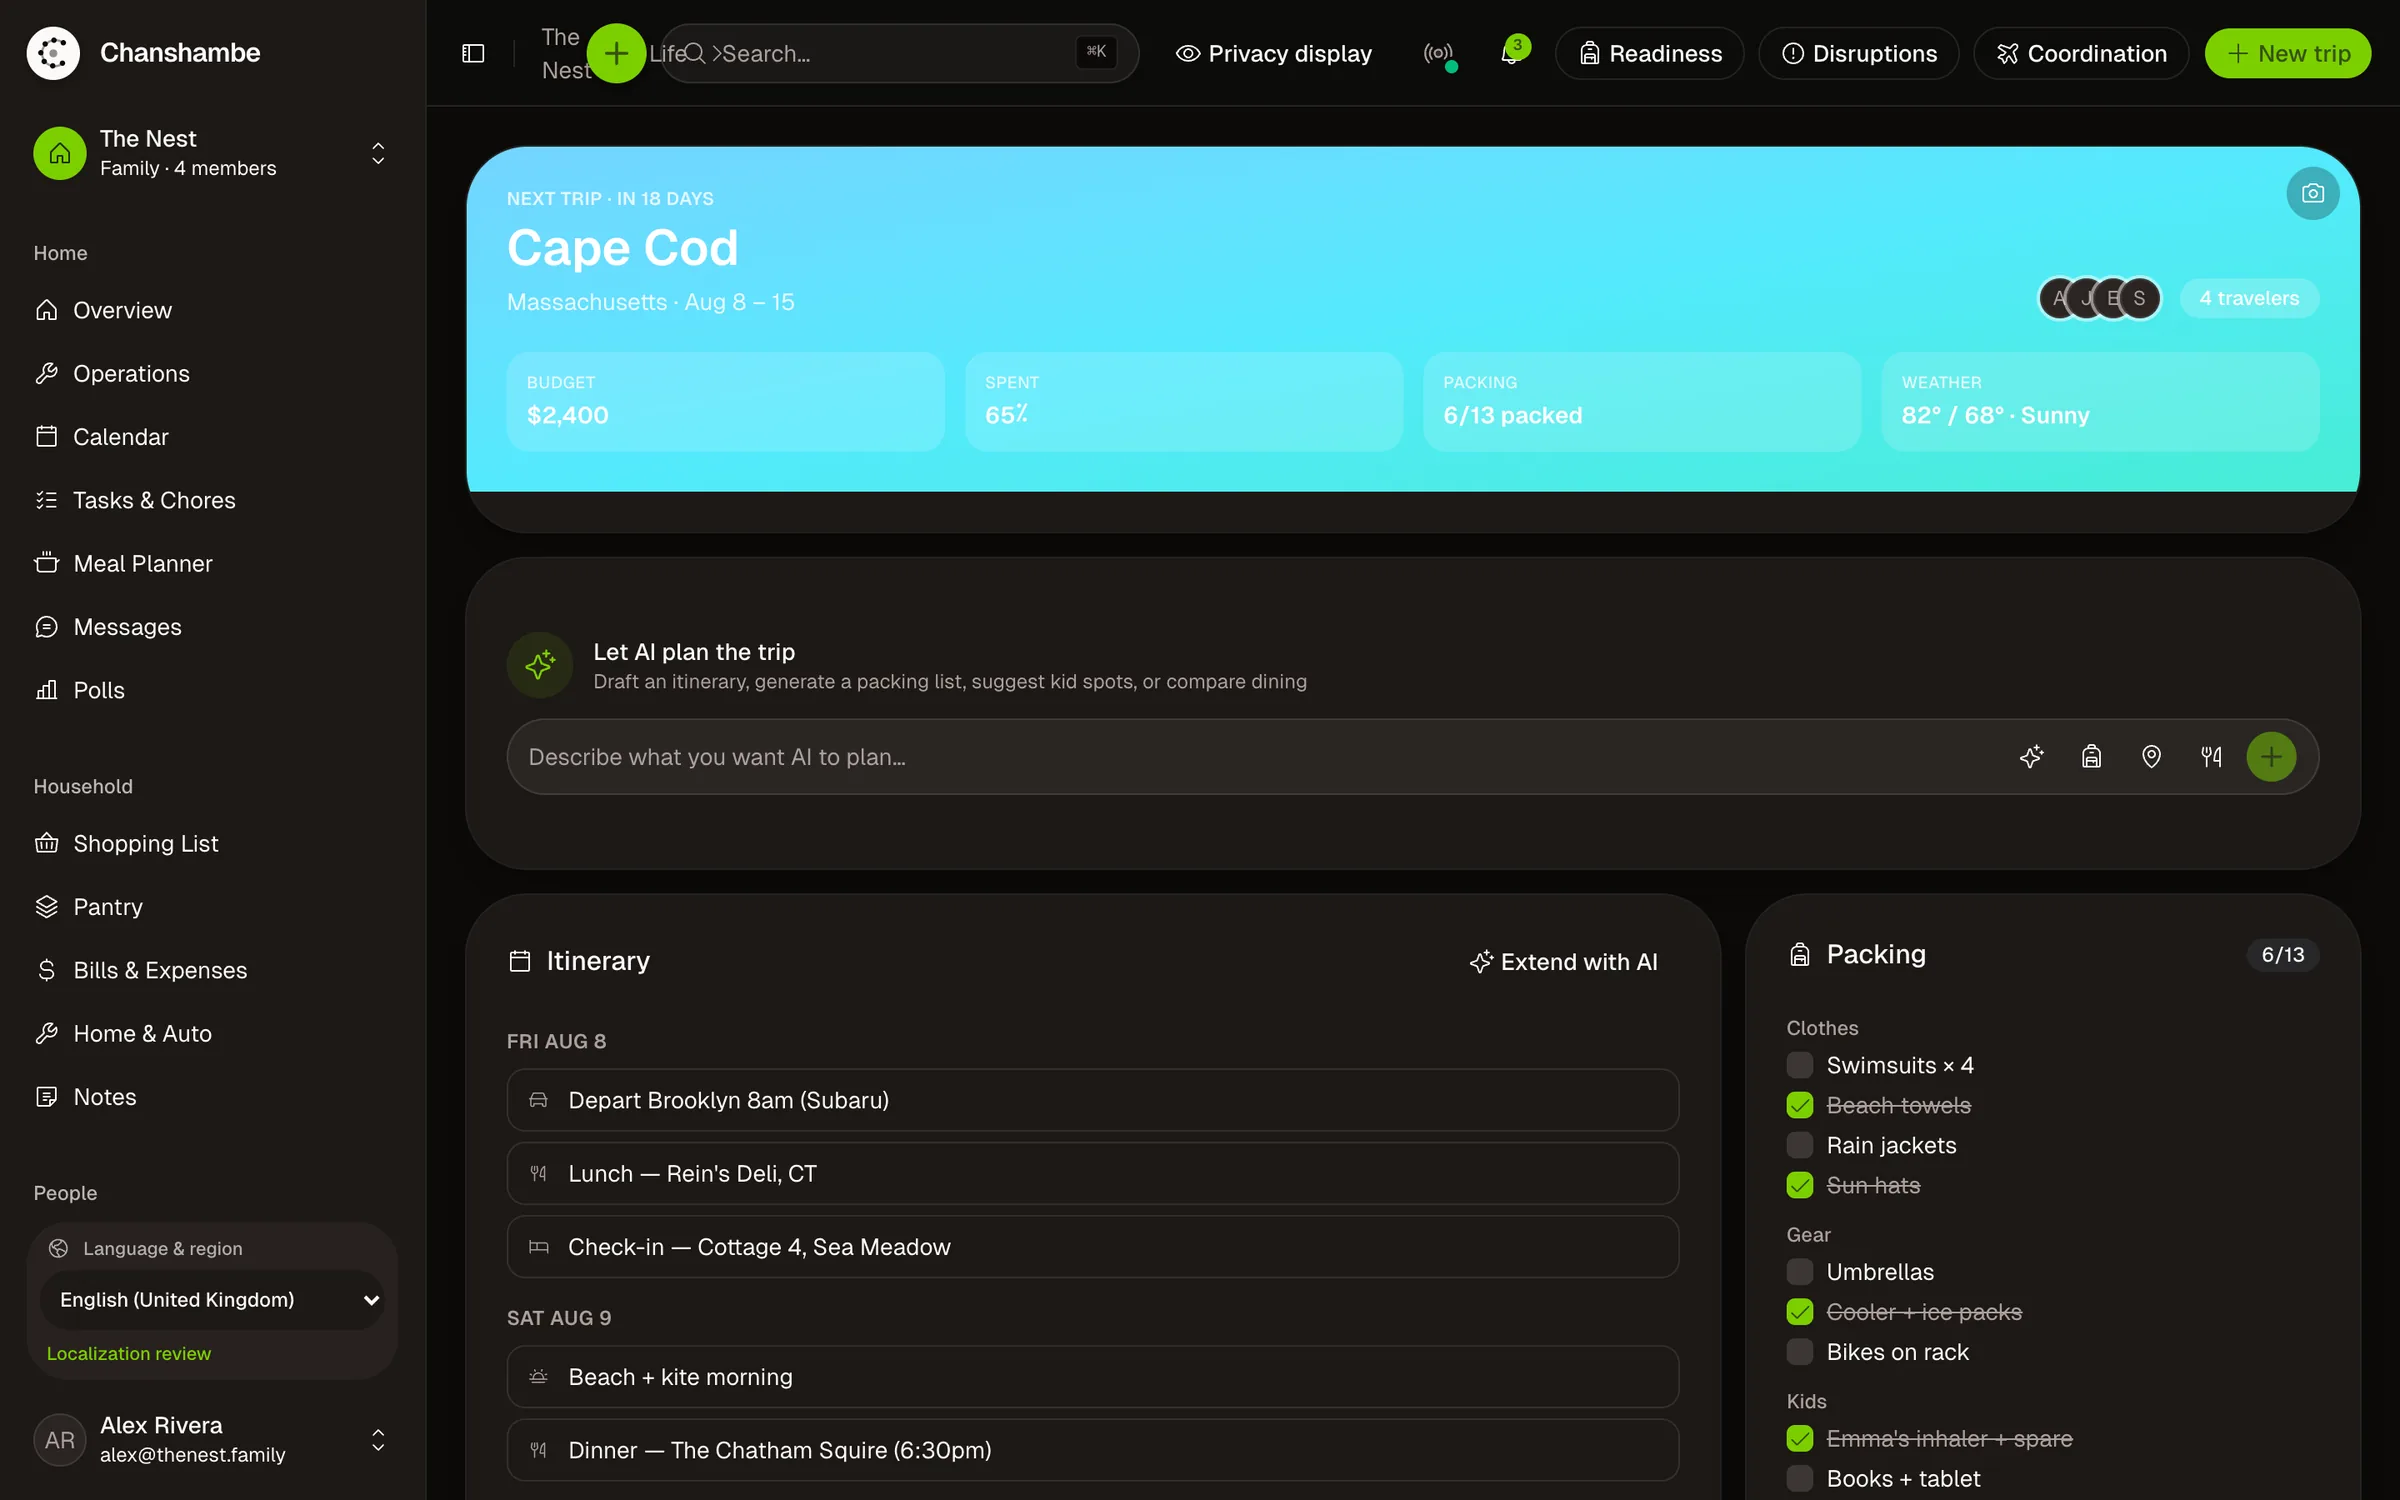Viewport: 2400px width, 1500px height.
Task: Click the New trip button
Action: coord(2288,53)
